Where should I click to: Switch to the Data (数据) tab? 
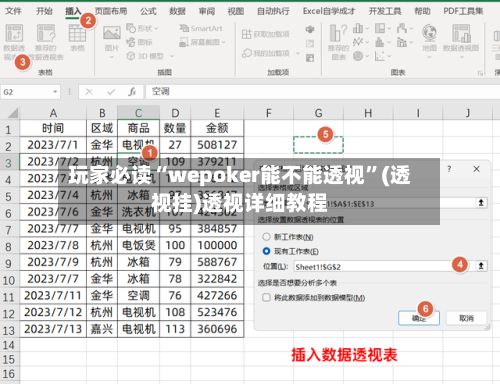(x=177, y=11)
